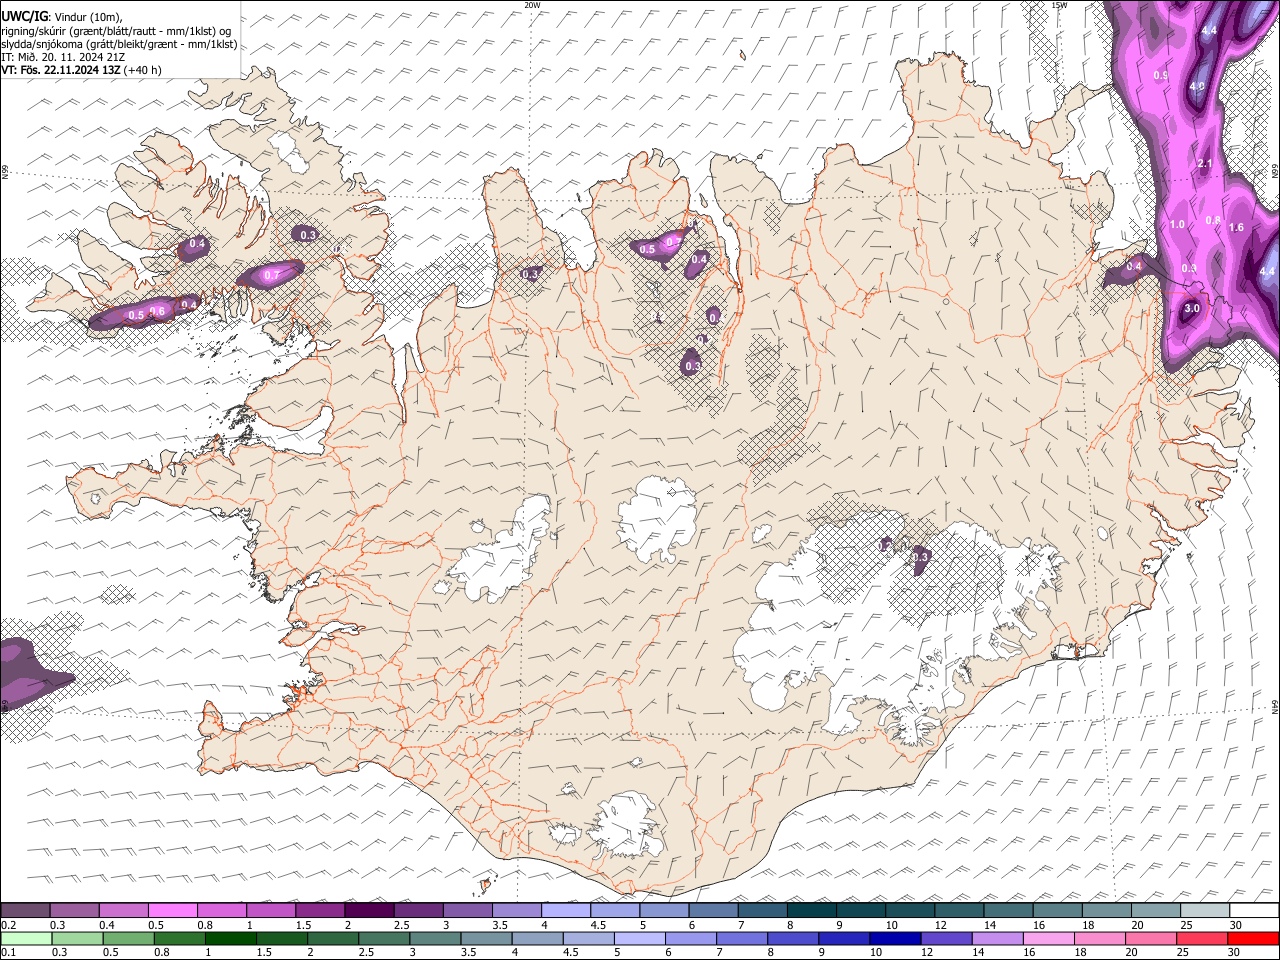Click the '0.8' label in the lower legend scale
Screen dimensions: 1280x960
point(162,953)
